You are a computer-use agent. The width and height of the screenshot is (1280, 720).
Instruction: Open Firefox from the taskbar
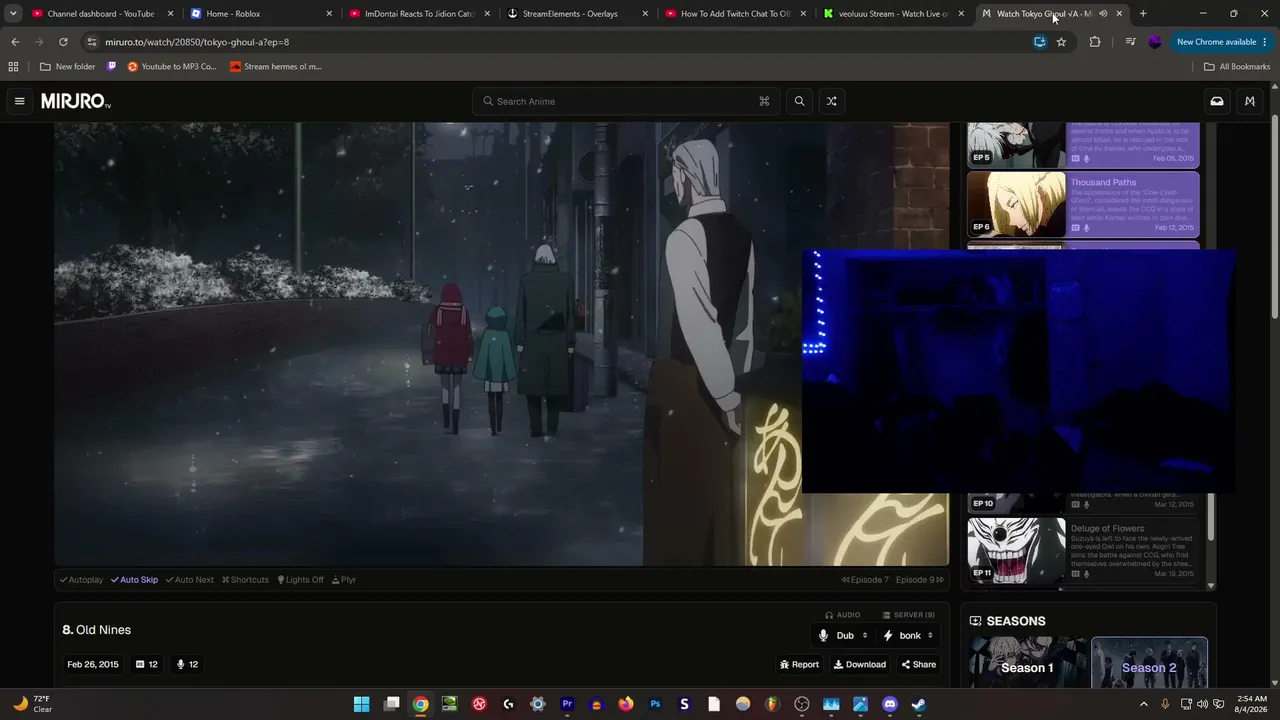pyautogui.click(x=626, y=704)
